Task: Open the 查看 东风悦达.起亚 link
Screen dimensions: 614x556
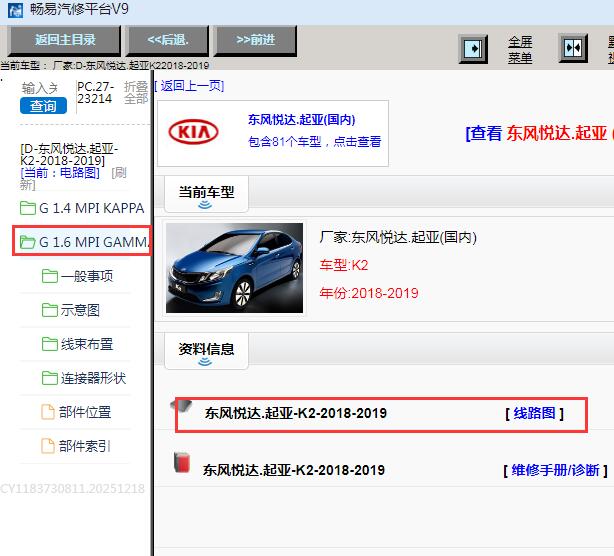Action: [540, 133]
